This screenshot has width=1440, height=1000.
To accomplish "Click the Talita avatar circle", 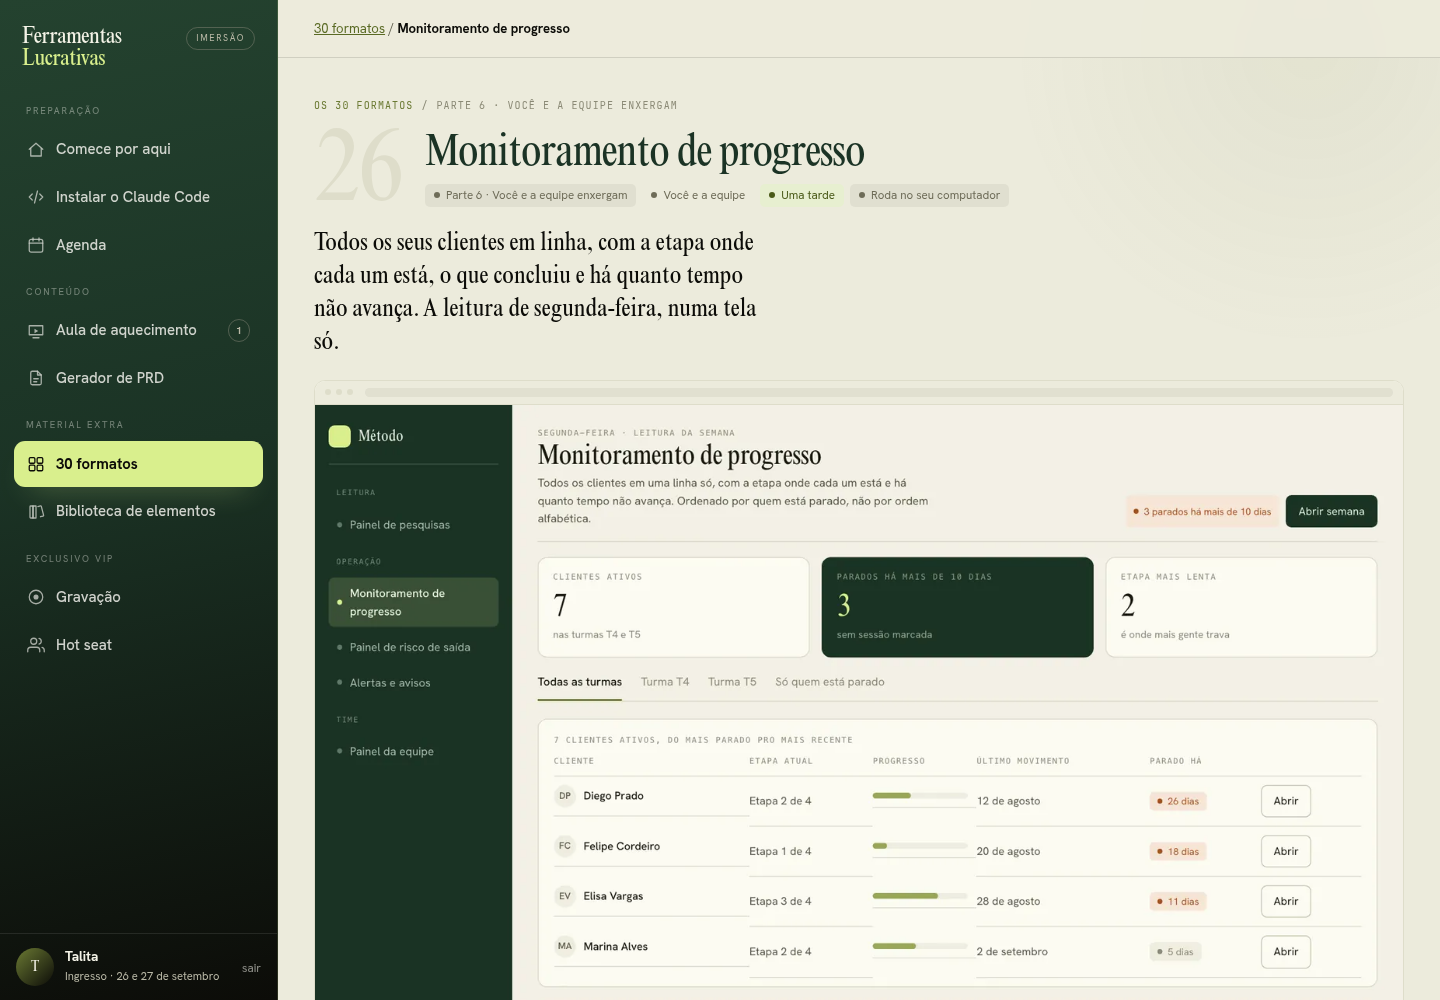I will [35, 966].
